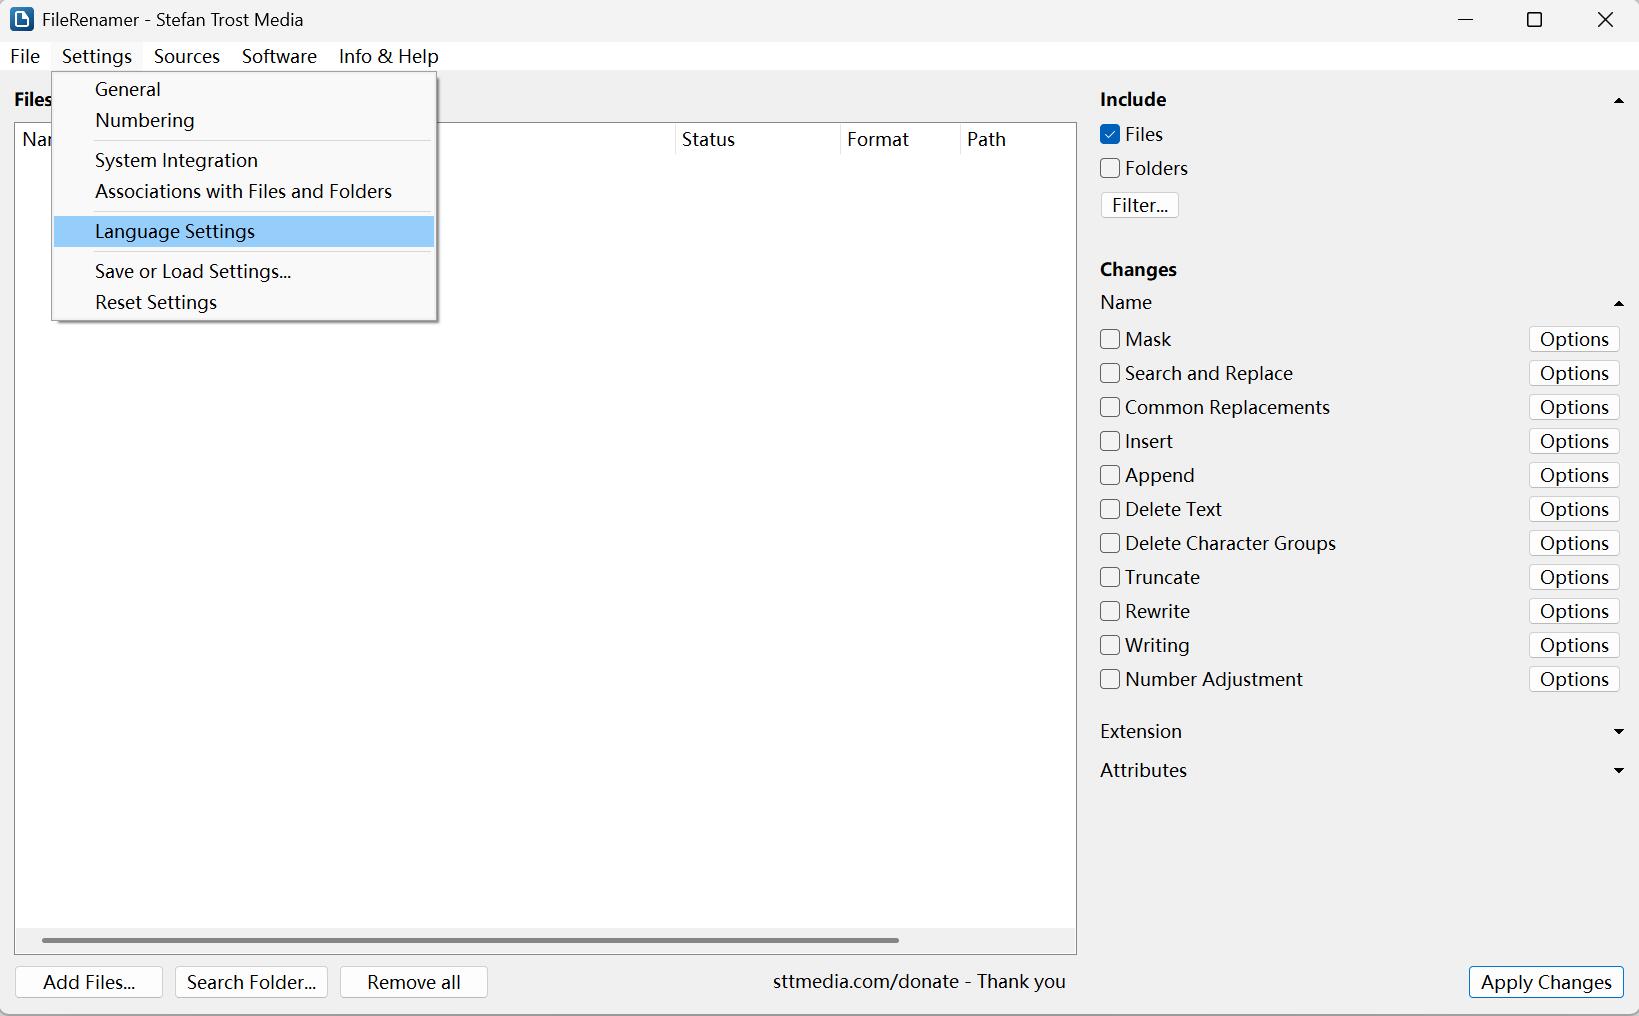Open System Integration settings

(244, 160)
